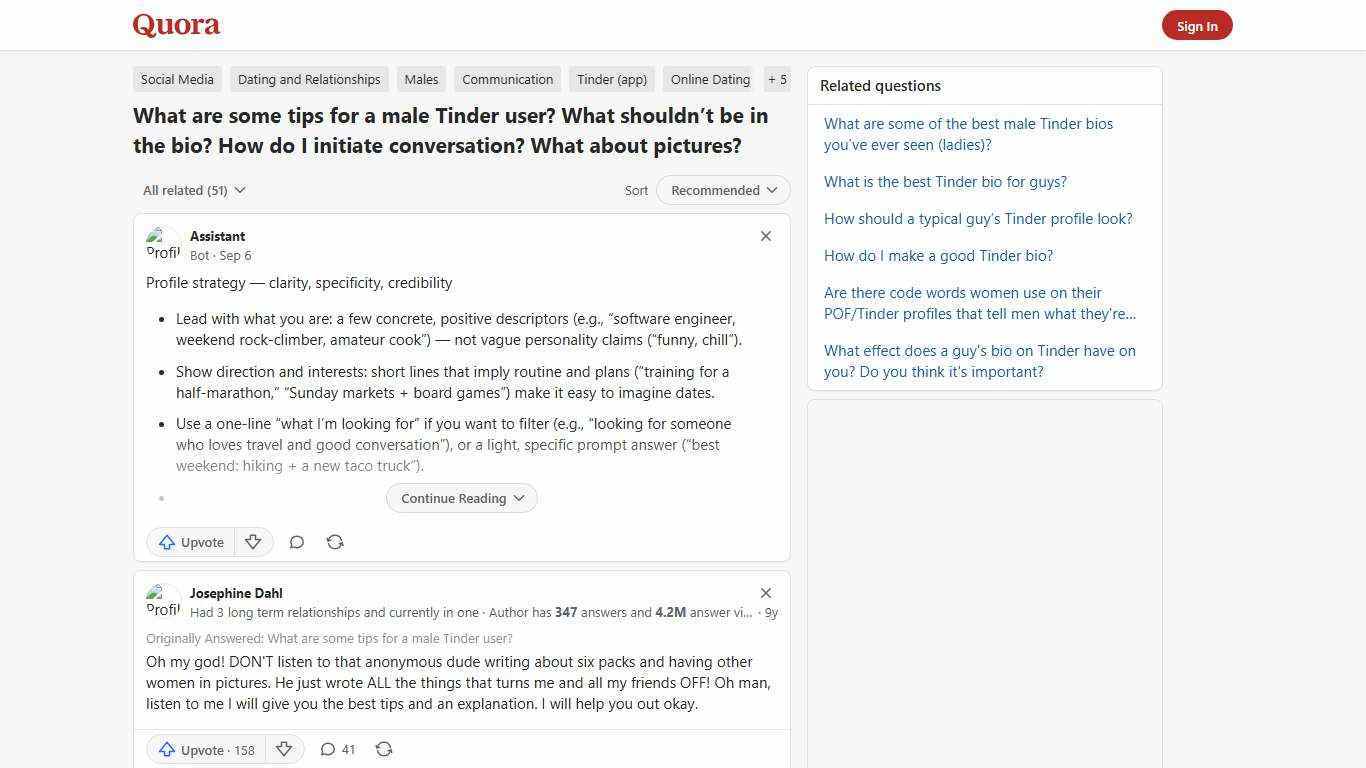
Task: View the 41 comments on Josephine's answer
Action: 337,749
